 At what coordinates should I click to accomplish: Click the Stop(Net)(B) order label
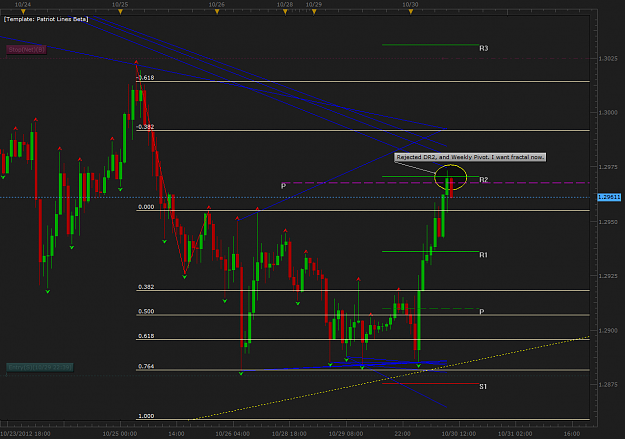click(x=26, y=49)
